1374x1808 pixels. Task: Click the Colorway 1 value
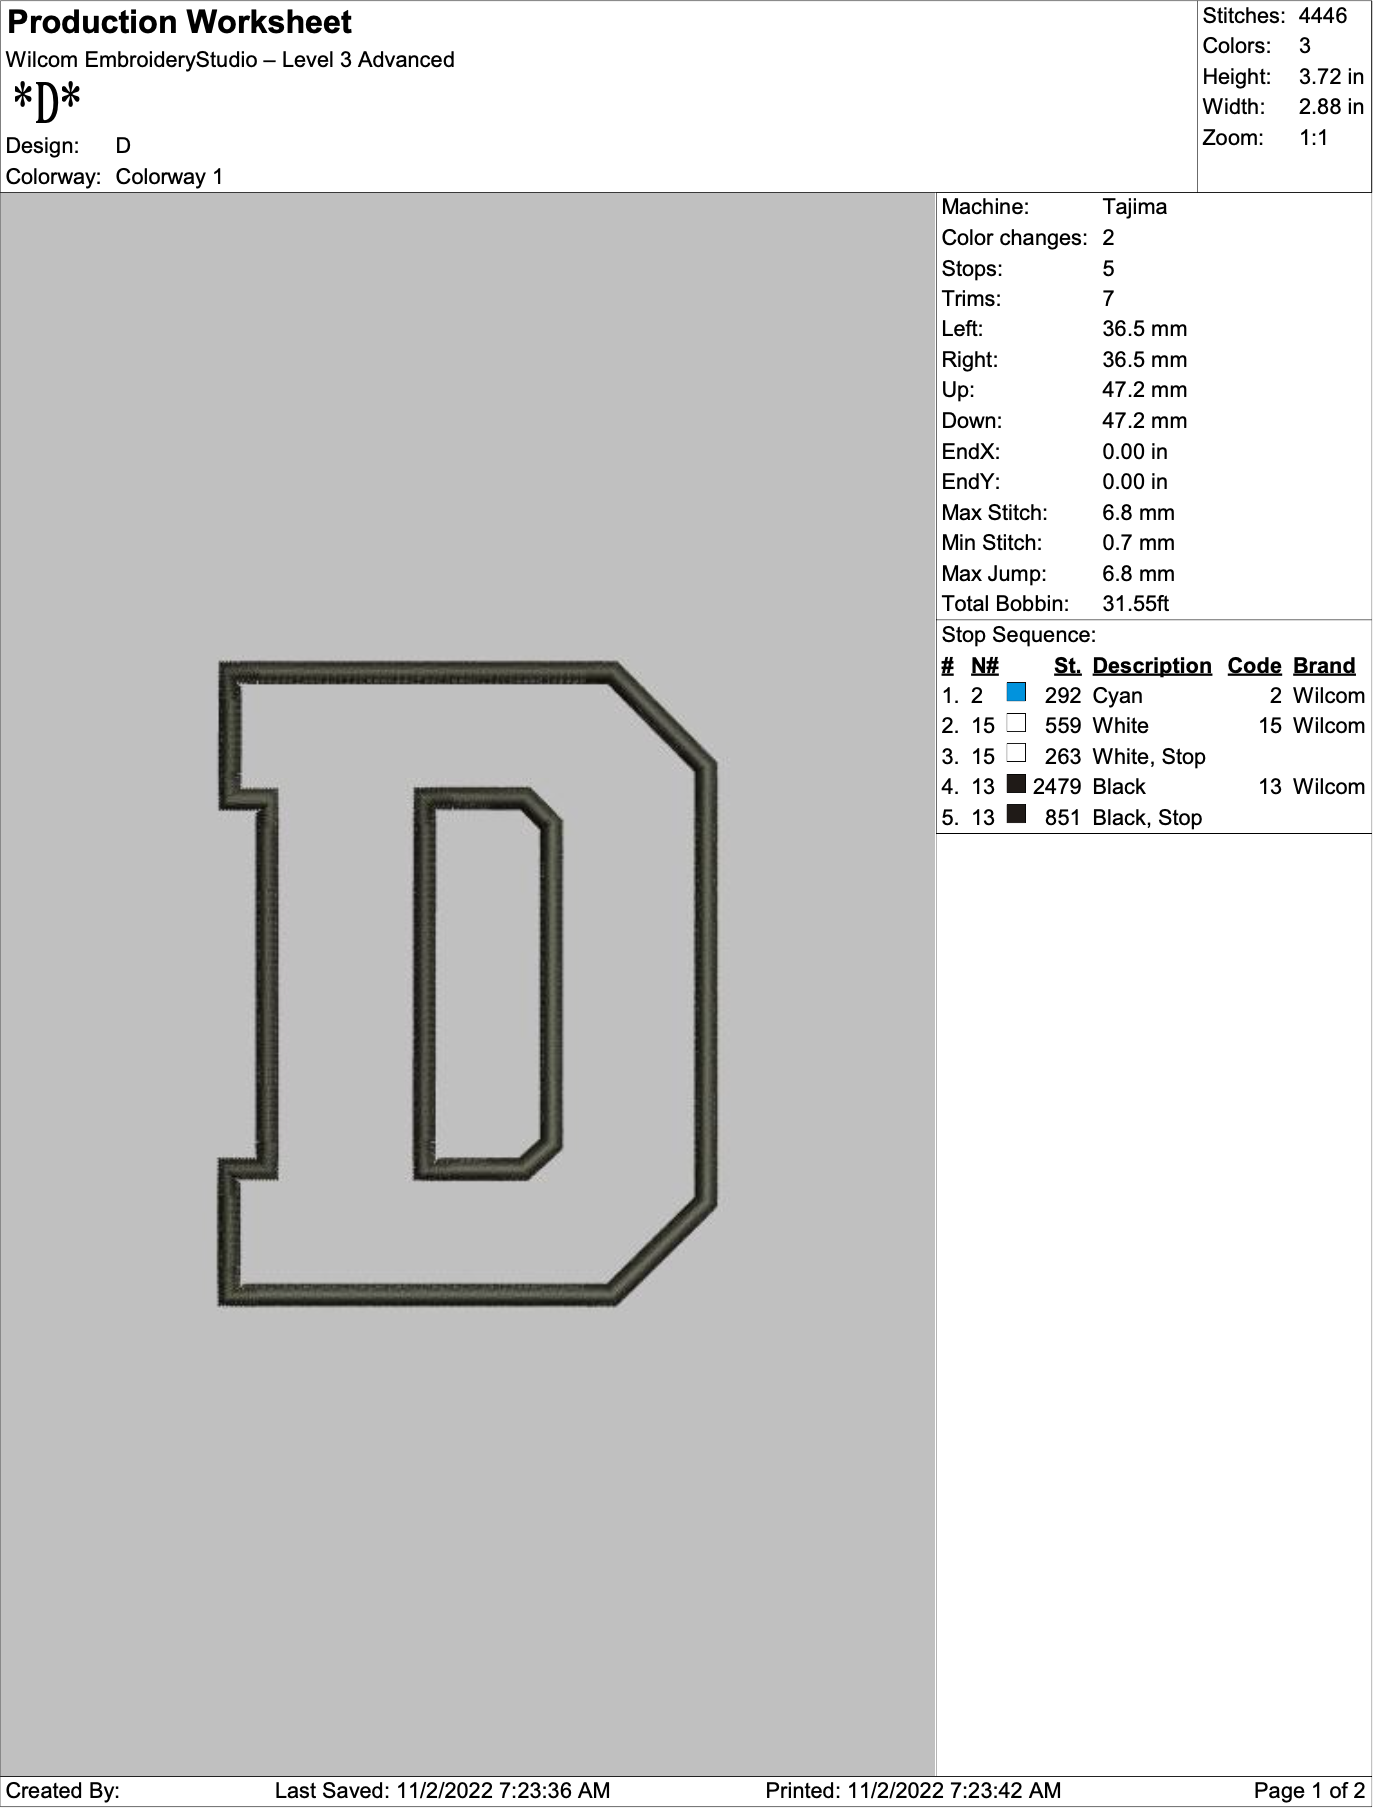(169, 177)
